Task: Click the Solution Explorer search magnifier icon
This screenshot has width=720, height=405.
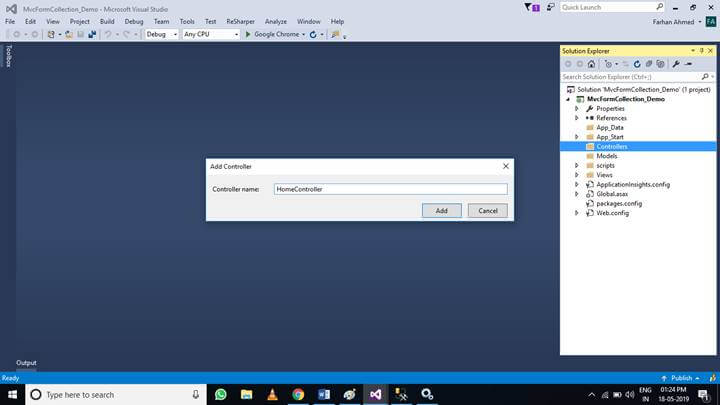Action: (x=705, y=77)
